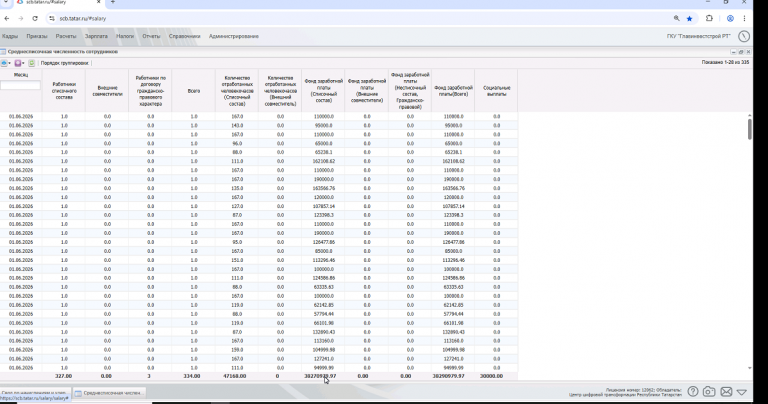Click the clock icon beside organization name

(744, 36)
